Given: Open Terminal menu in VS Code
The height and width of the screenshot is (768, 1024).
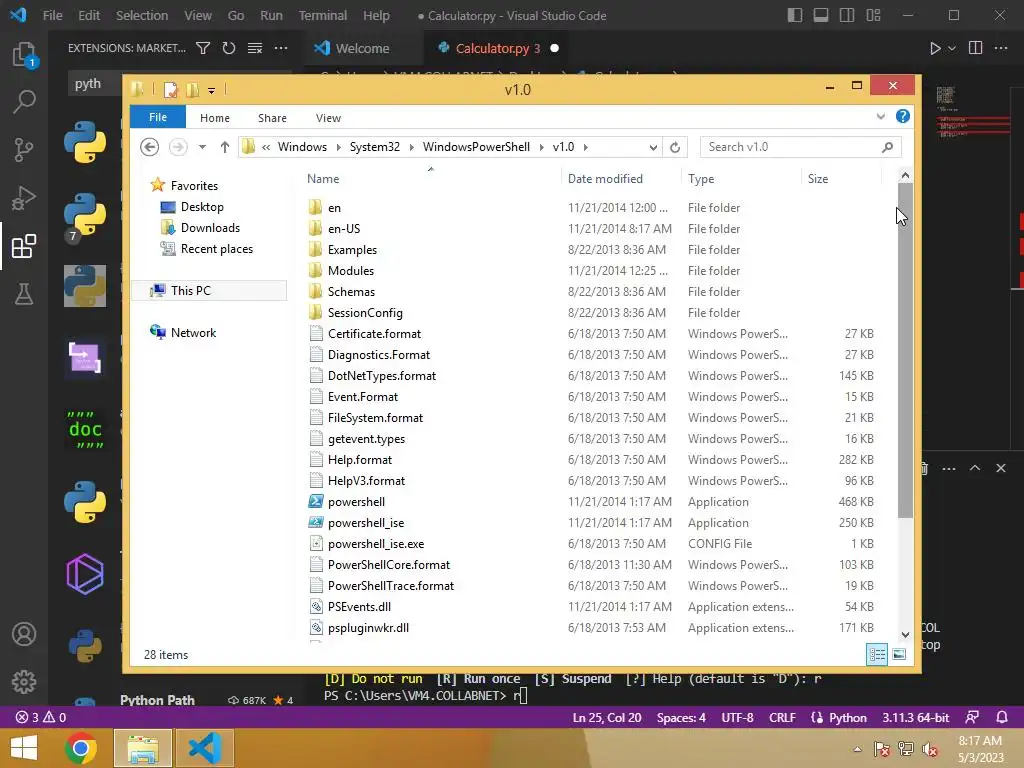Looking at the screenshot, I should pos(323,15).
